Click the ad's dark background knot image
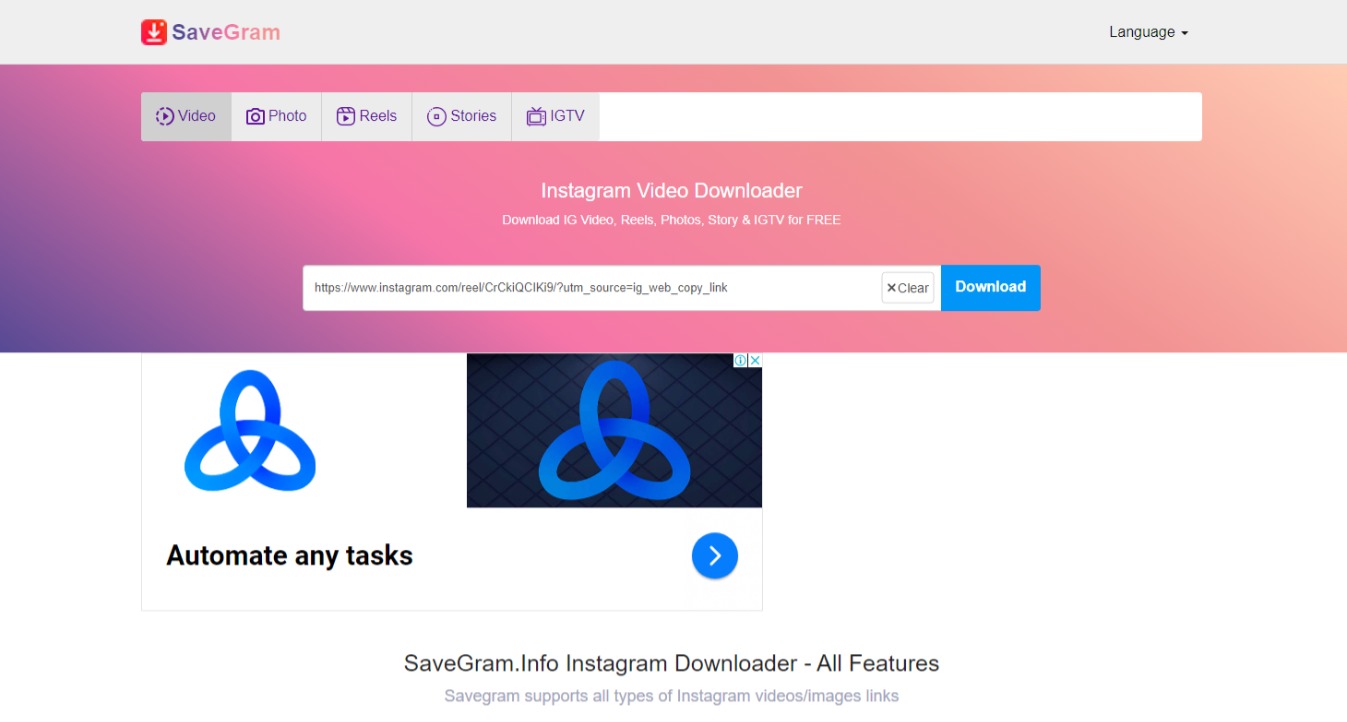 (614, 431)
